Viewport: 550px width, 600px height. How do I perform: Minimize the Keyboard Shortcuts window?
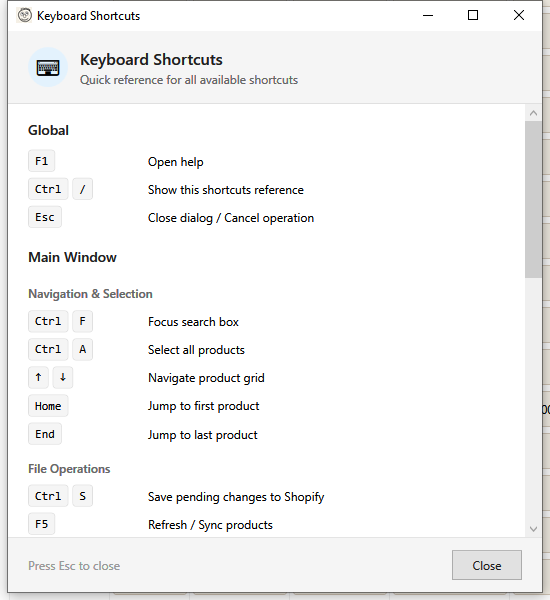pyautogui.click(x=428, y=15)
